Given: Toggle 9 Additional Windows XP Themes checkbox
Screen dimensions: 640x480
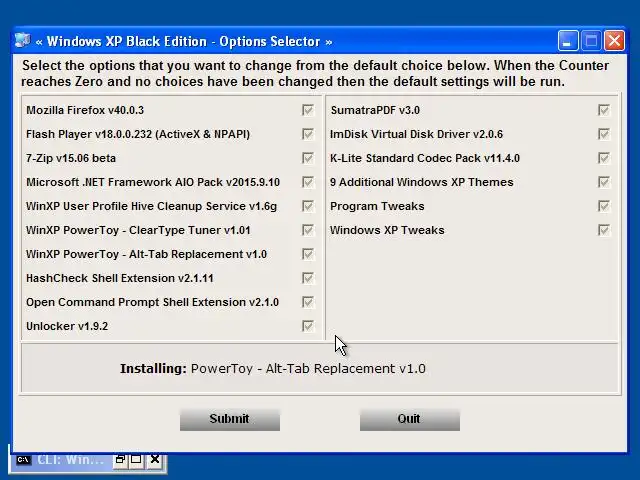Looking at the screenshot, I should coord(604,182).
